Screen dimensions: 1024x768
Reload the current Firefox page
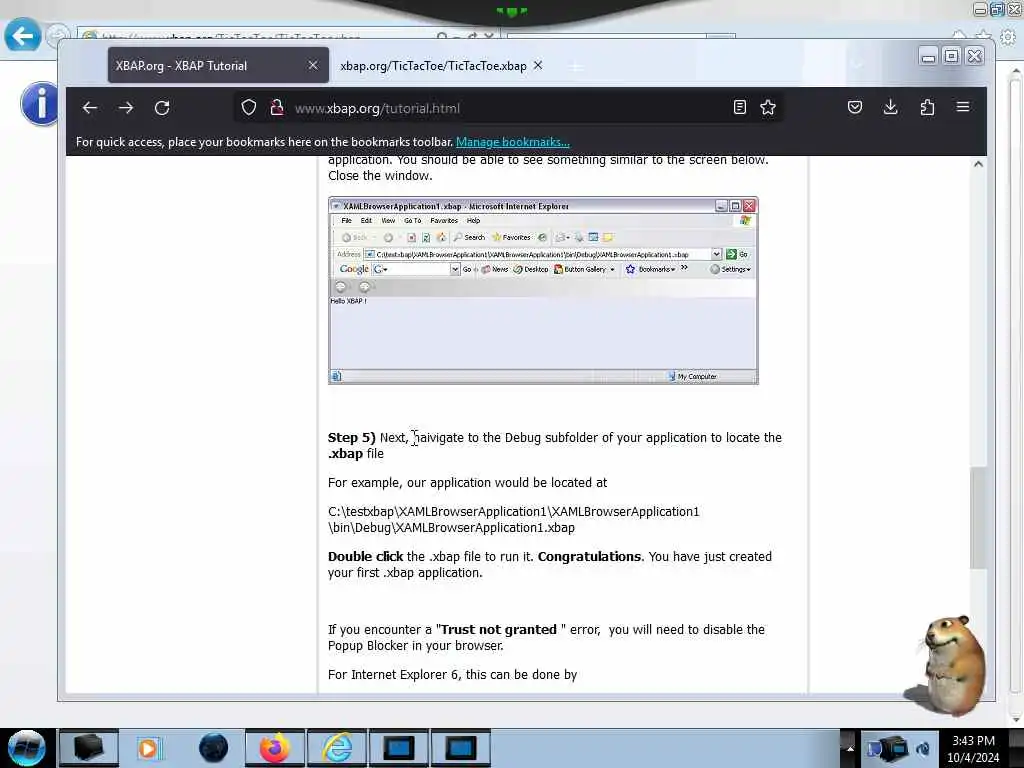tap(162, 108)
